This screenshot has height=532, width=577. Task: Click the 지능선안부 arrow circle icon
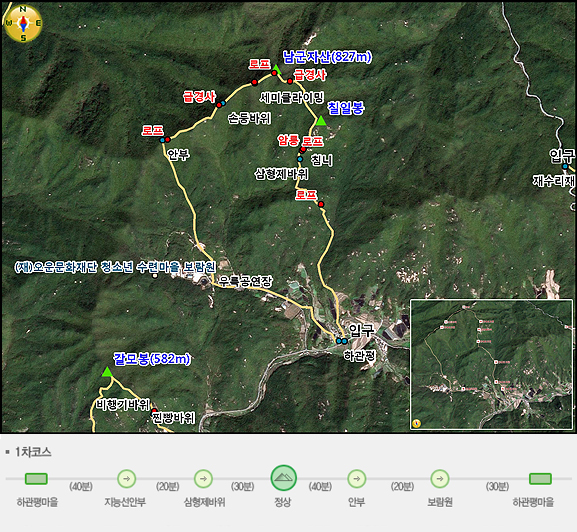click(x=126, y=479)
